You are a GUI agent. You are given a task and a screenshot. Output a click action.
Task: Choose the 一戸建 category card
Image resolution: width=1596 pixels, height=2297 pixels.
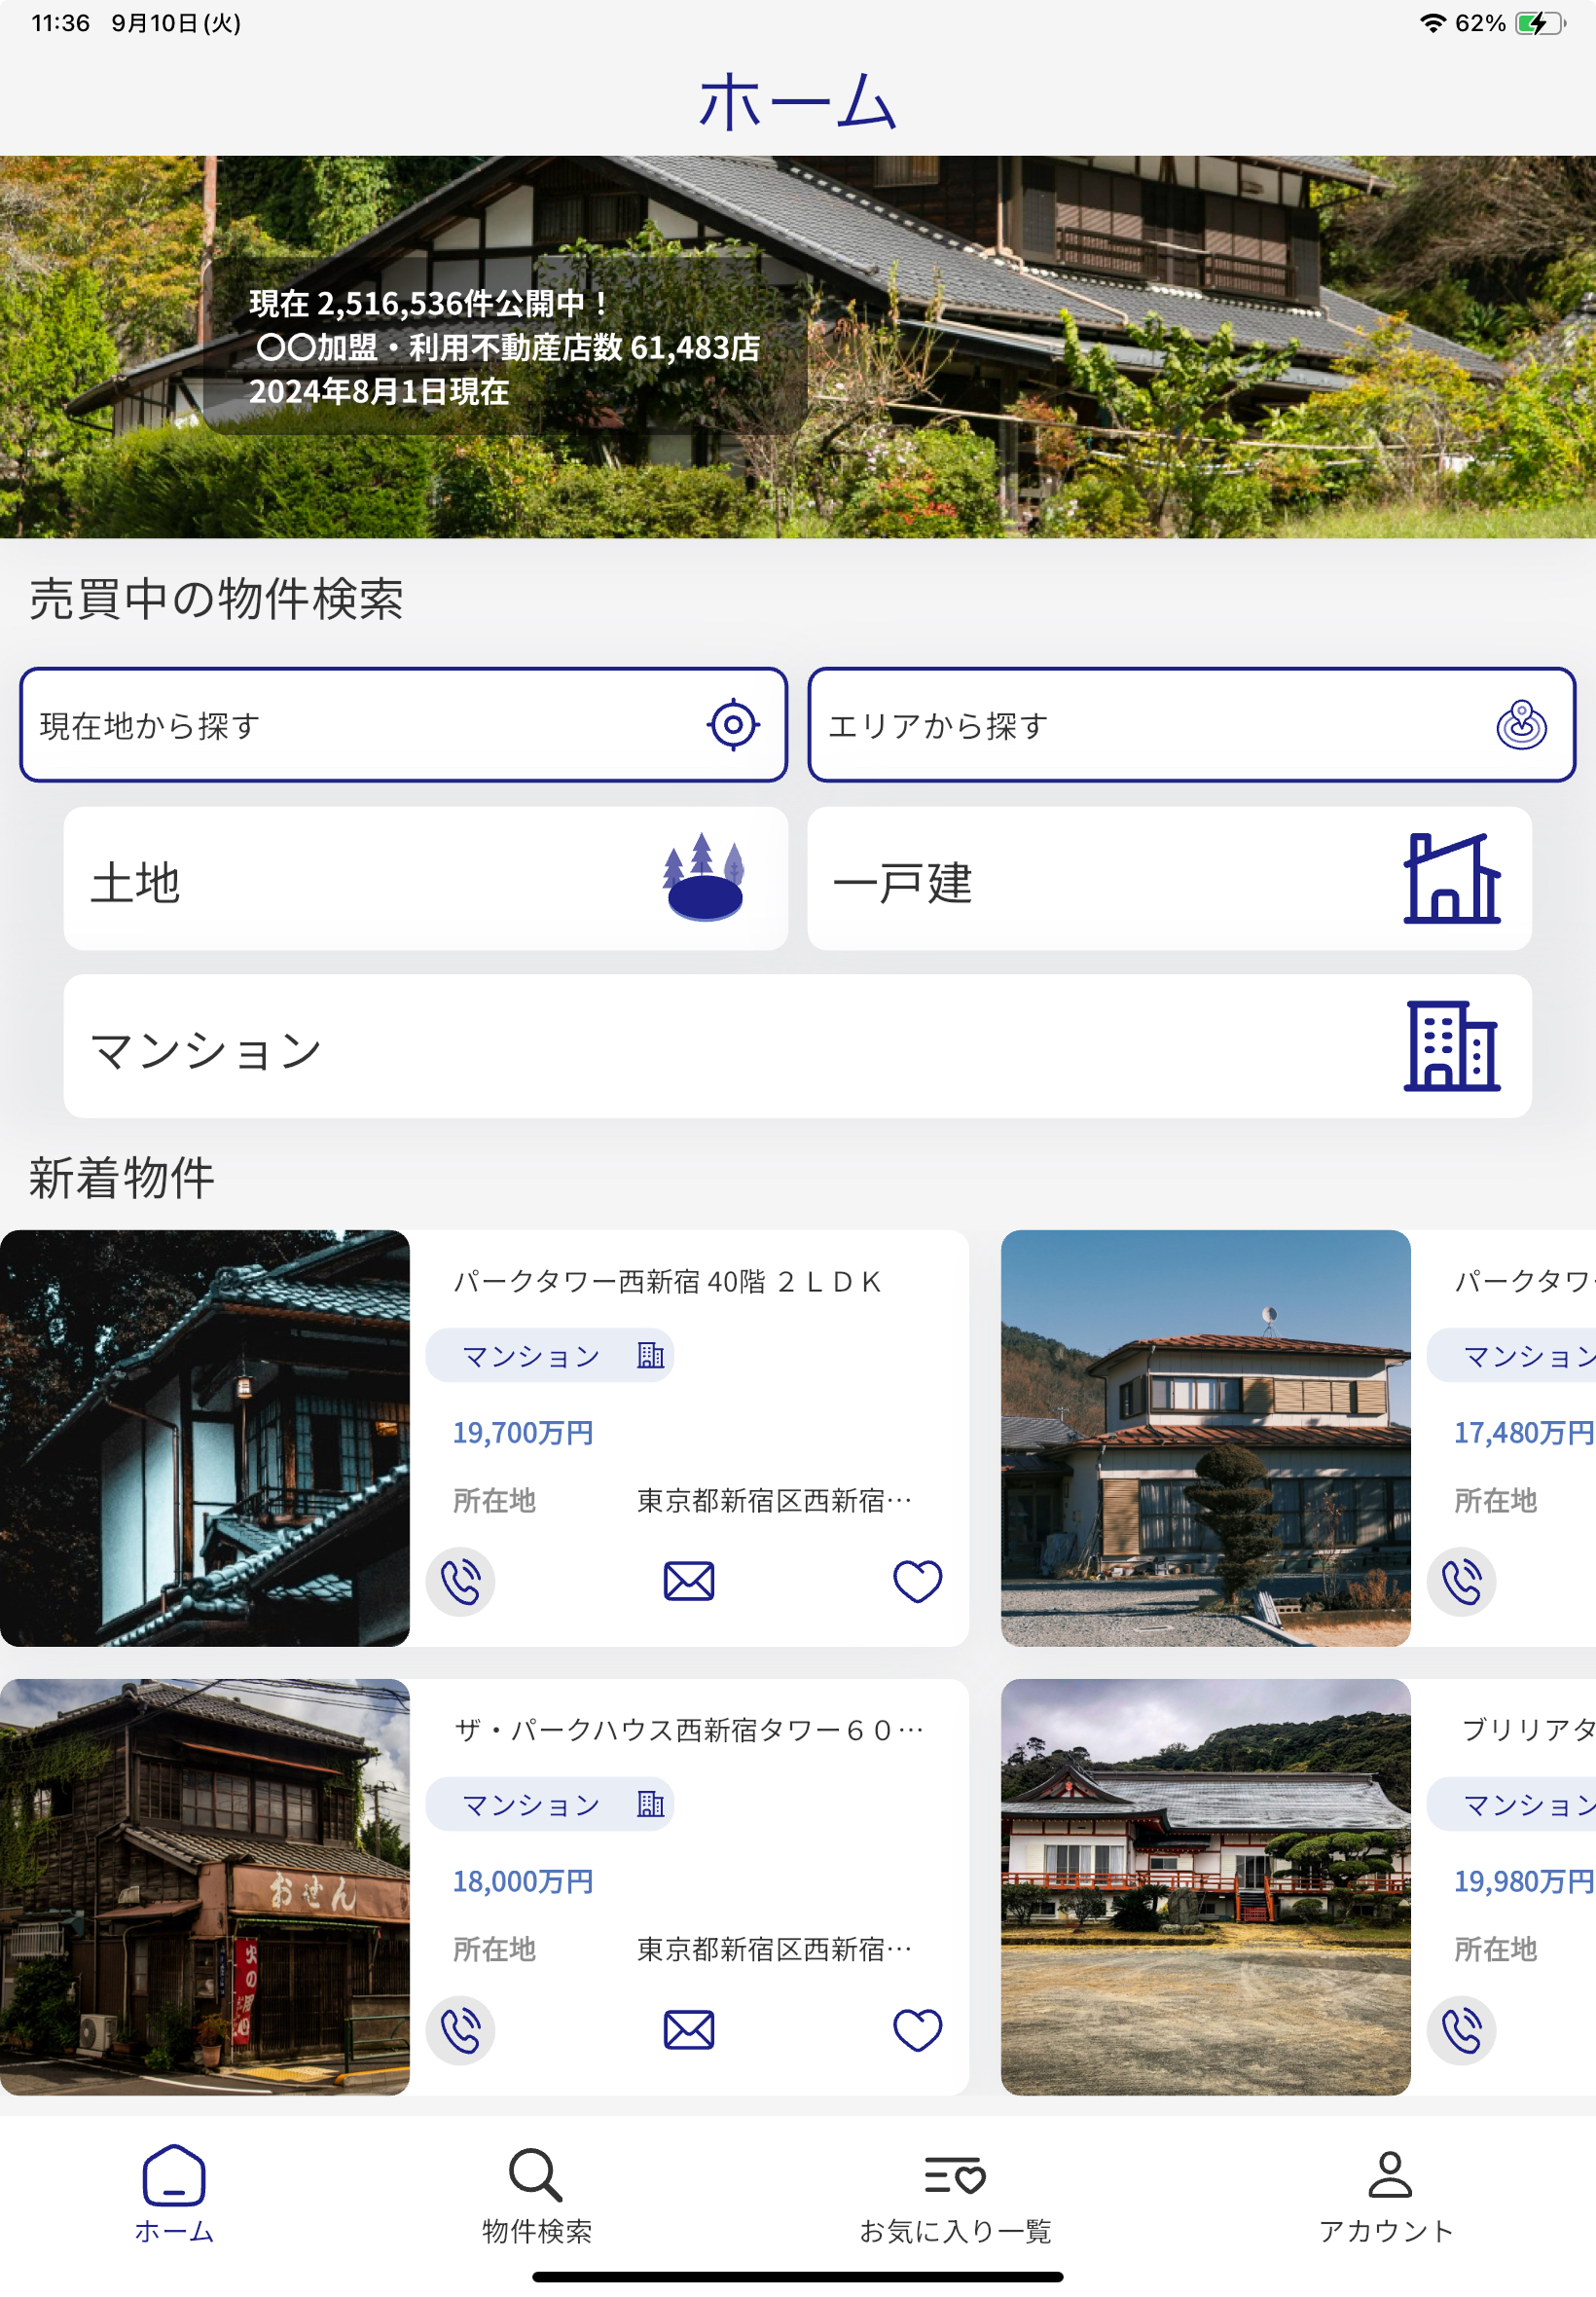pyautogui.click(x=1170, y=879)
